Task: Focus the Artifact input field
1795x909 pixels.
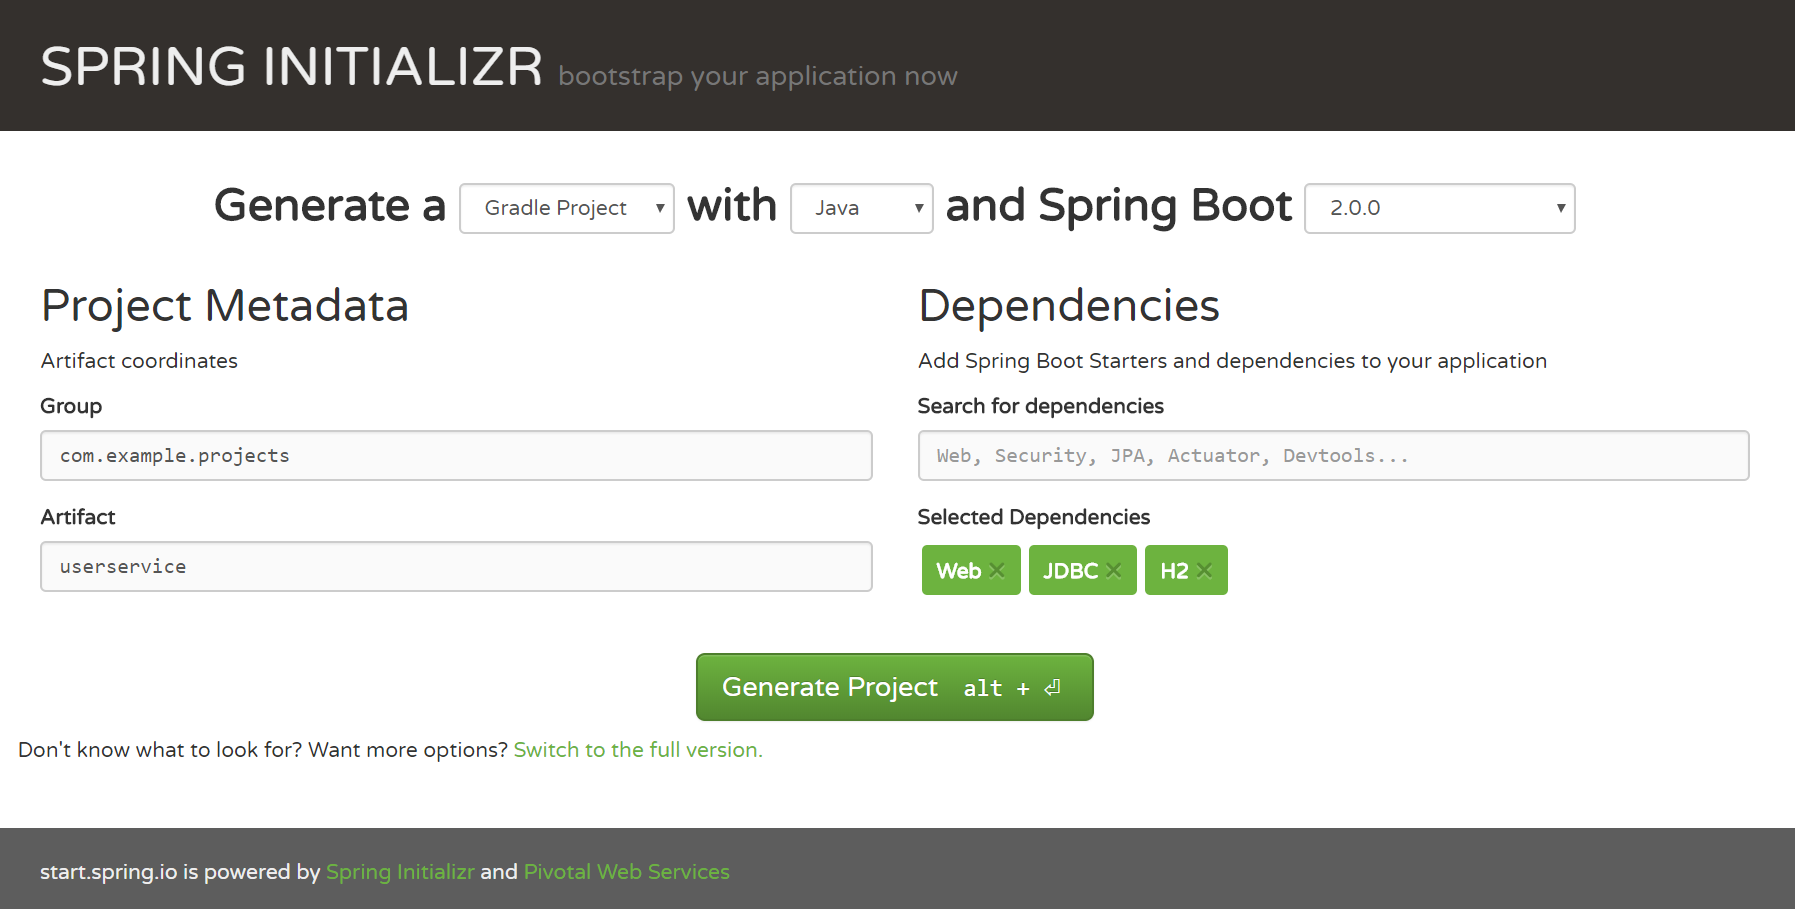Action: pyautogui.click(x=456, y=567)
